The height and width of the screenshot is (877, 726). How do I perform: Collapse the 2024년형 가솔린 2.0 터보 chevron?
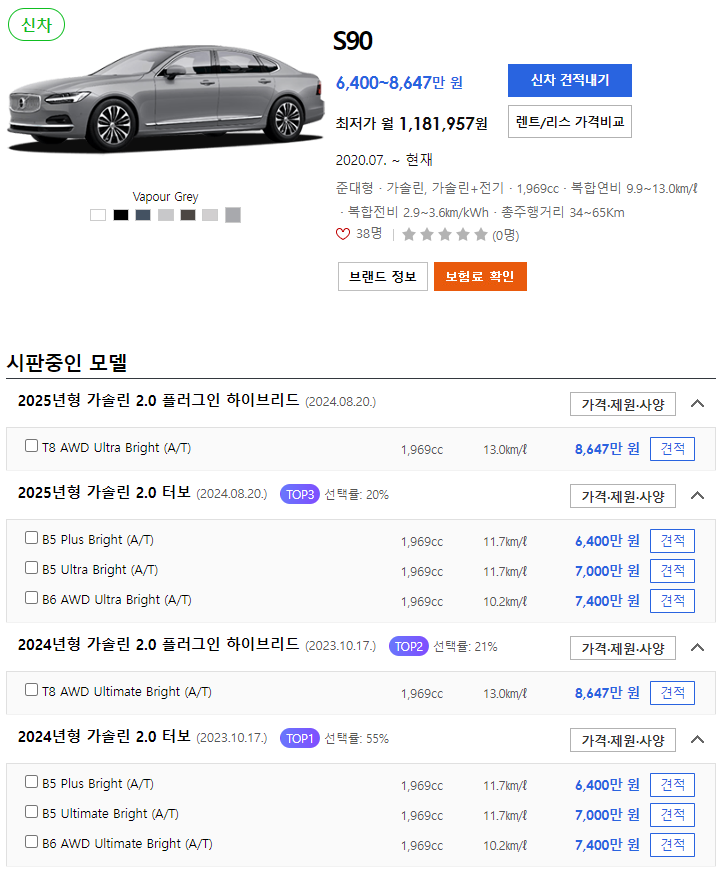(697, 739)
